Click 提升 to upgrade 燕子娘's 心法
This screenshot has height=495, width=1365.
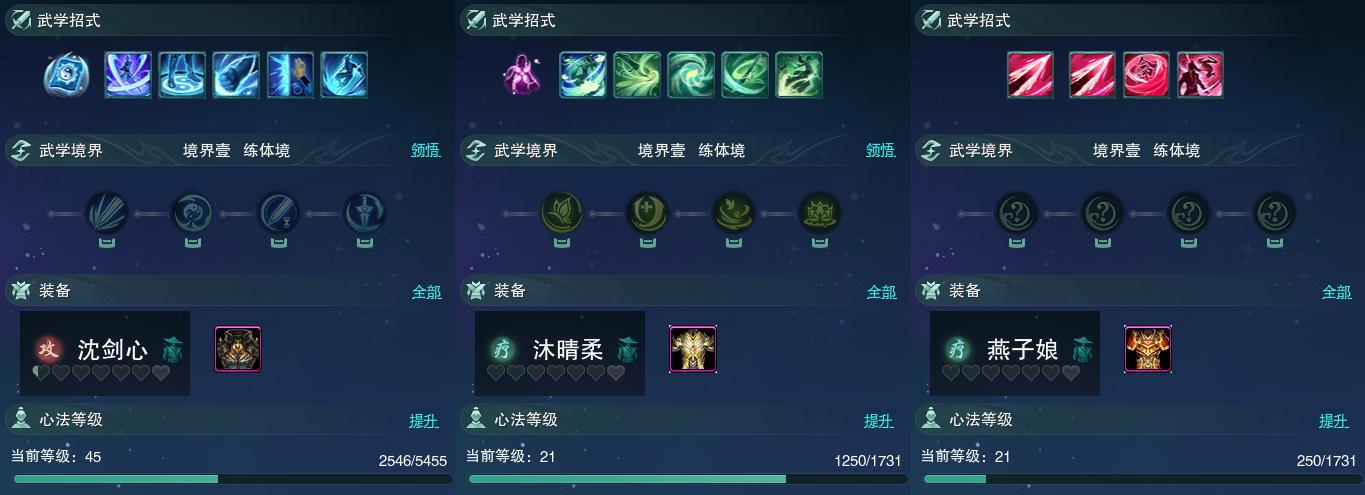coord(1334,421)
